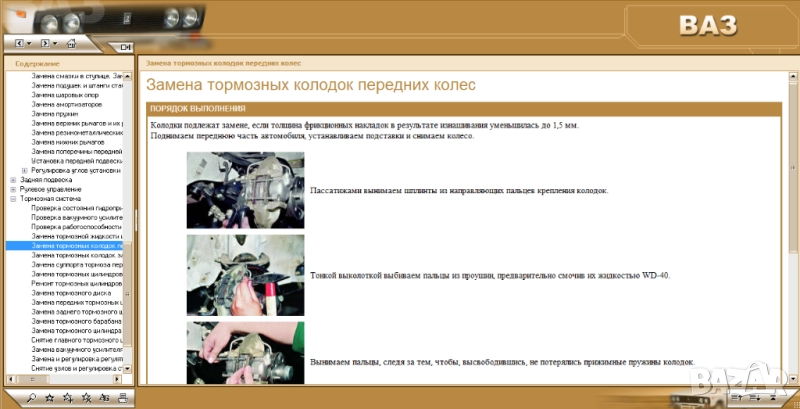Open search with the magnifier icon
The image size is (800, 409).
tap(32, 397)
